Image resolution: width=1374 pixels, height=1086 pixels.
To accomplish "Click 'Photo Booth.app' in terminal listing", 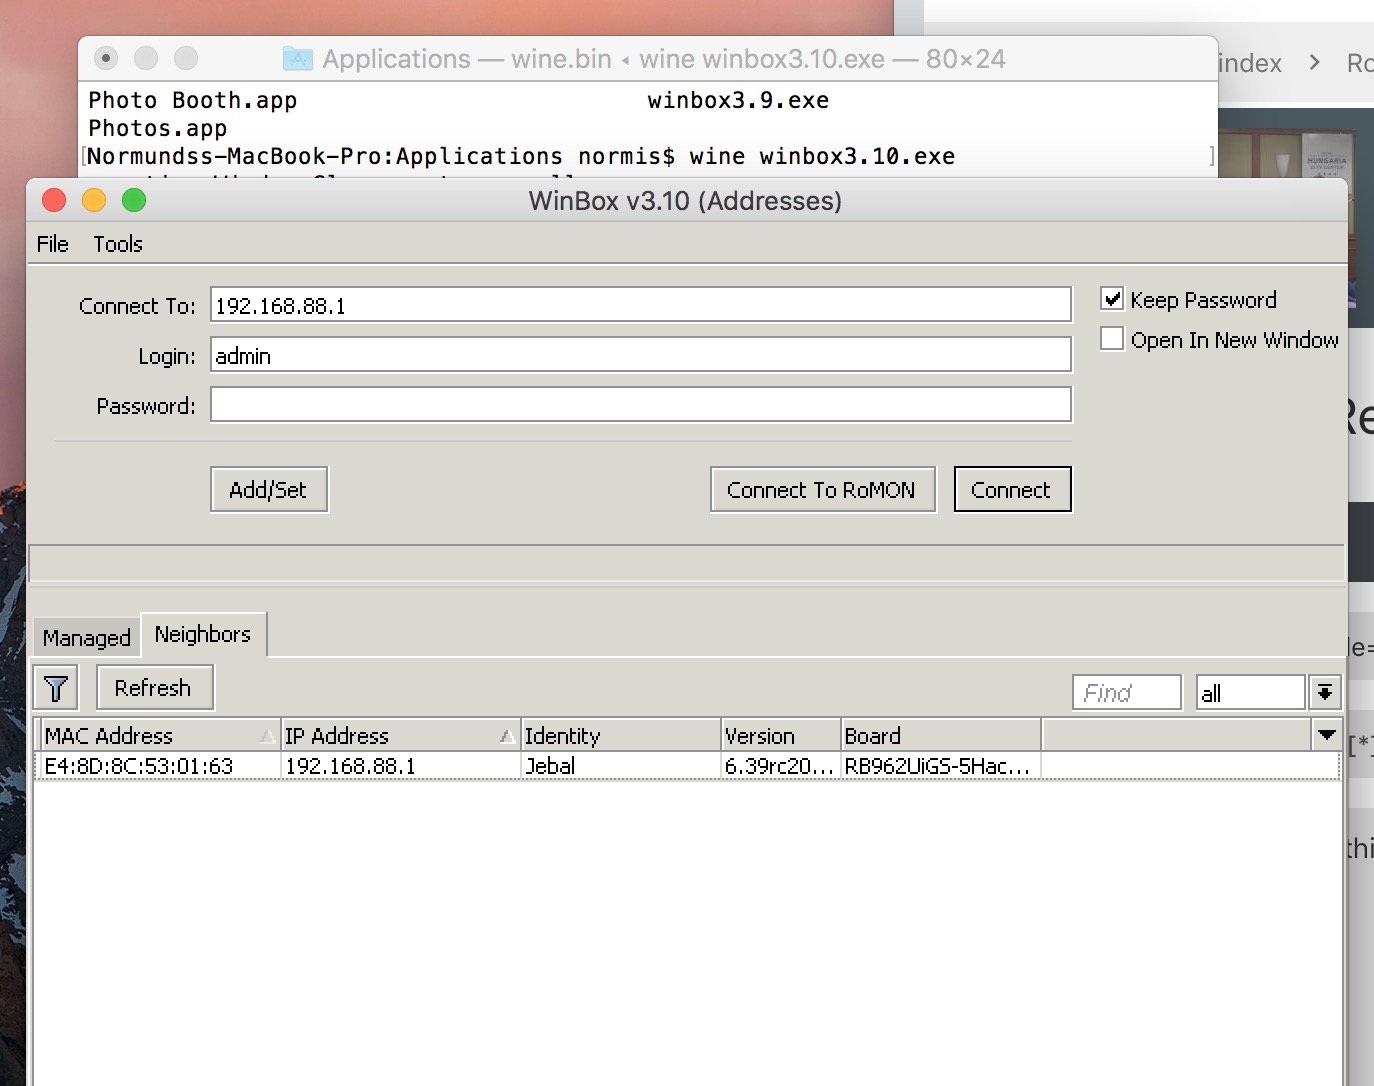I will [193, 100].
